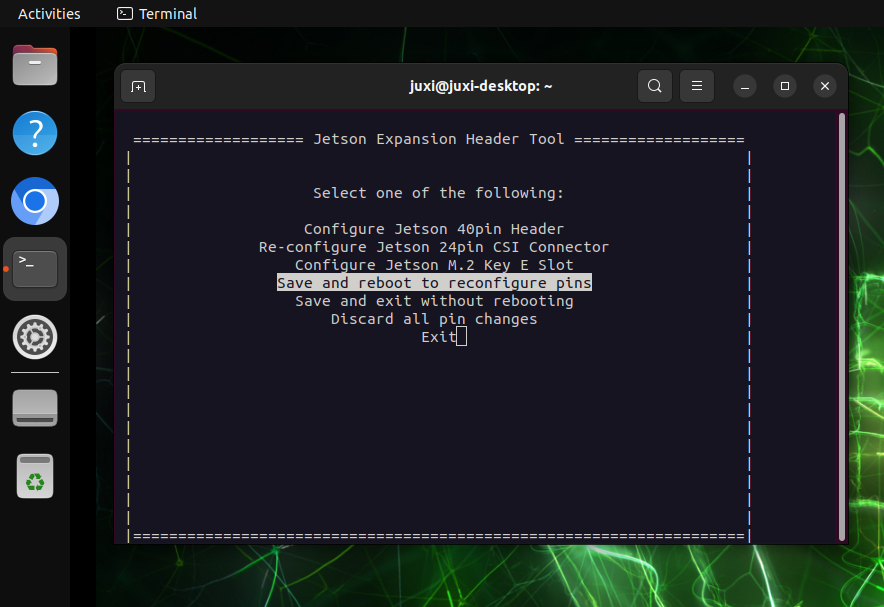
Task: Open the Activities overview
Action: click(x=49, y=14)
